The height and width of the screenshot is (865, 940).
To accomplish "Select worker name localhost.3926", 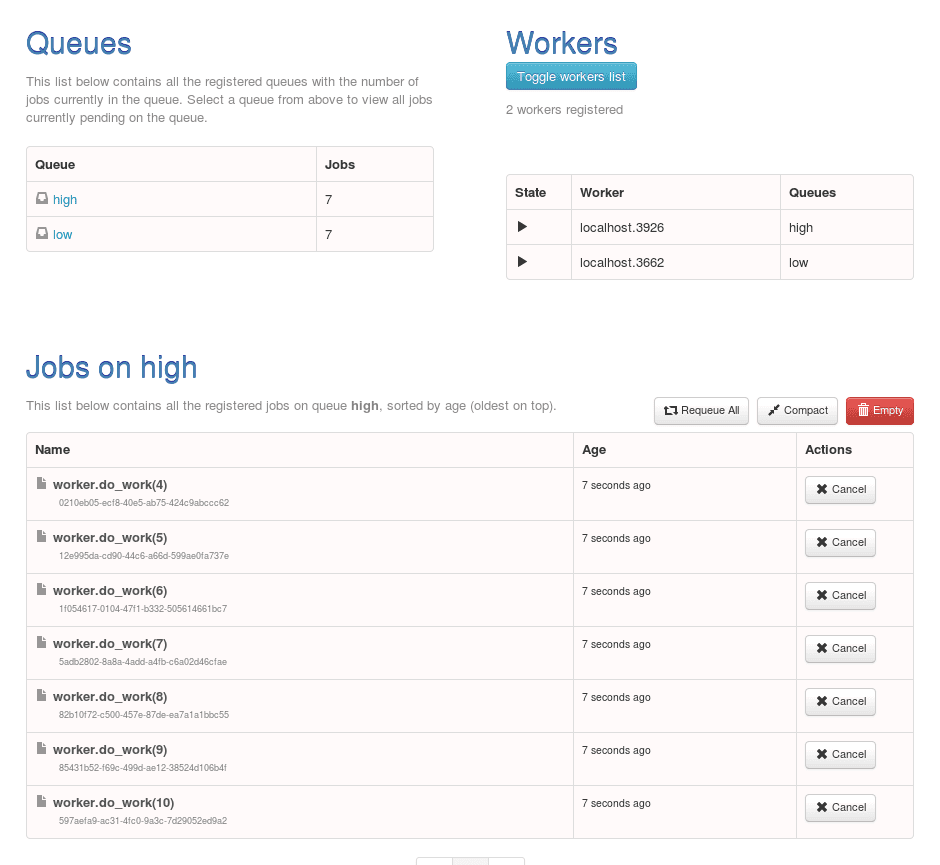I will pos(622,228).
